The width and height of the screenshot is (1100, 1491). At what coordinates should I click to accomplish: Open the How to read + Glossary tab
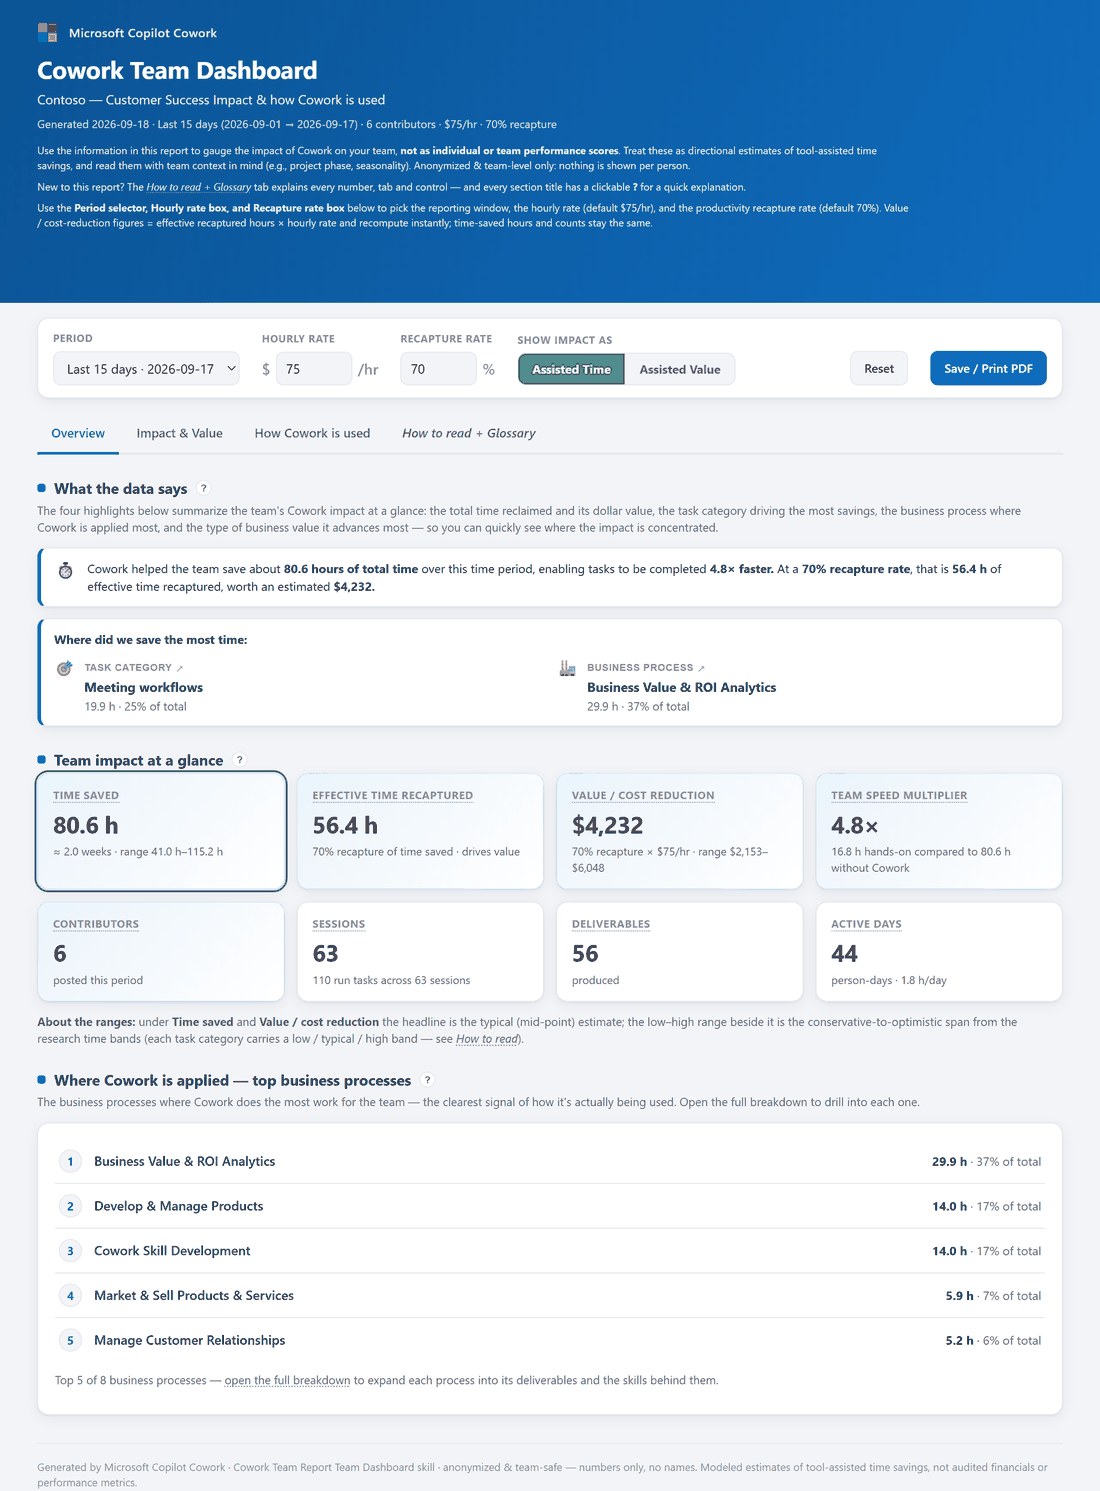469,433
